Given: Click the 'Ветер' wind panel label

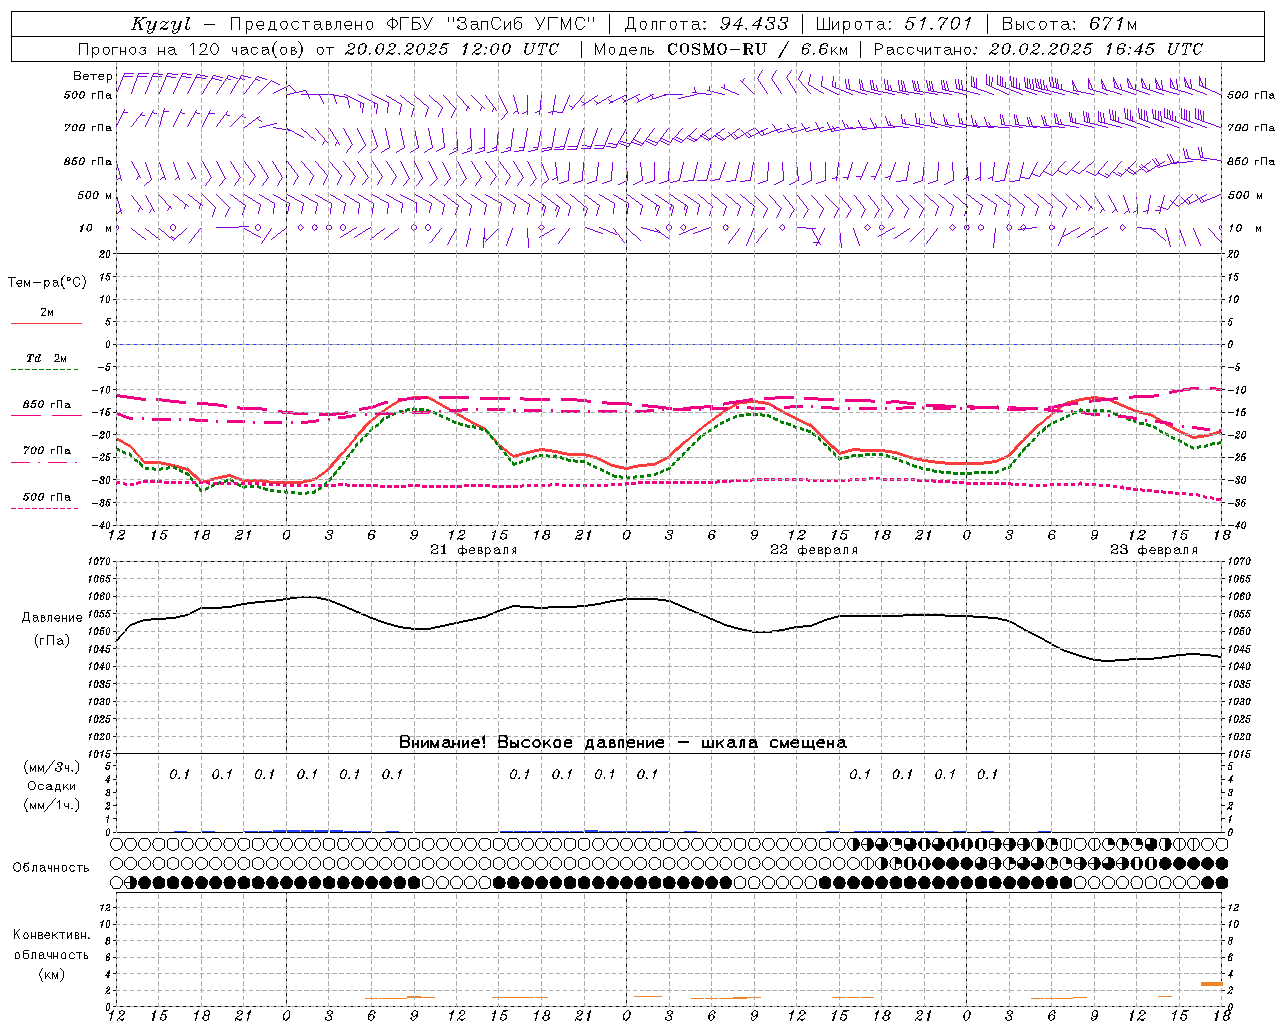Looking at the screenshot, I should click(92, 76).
